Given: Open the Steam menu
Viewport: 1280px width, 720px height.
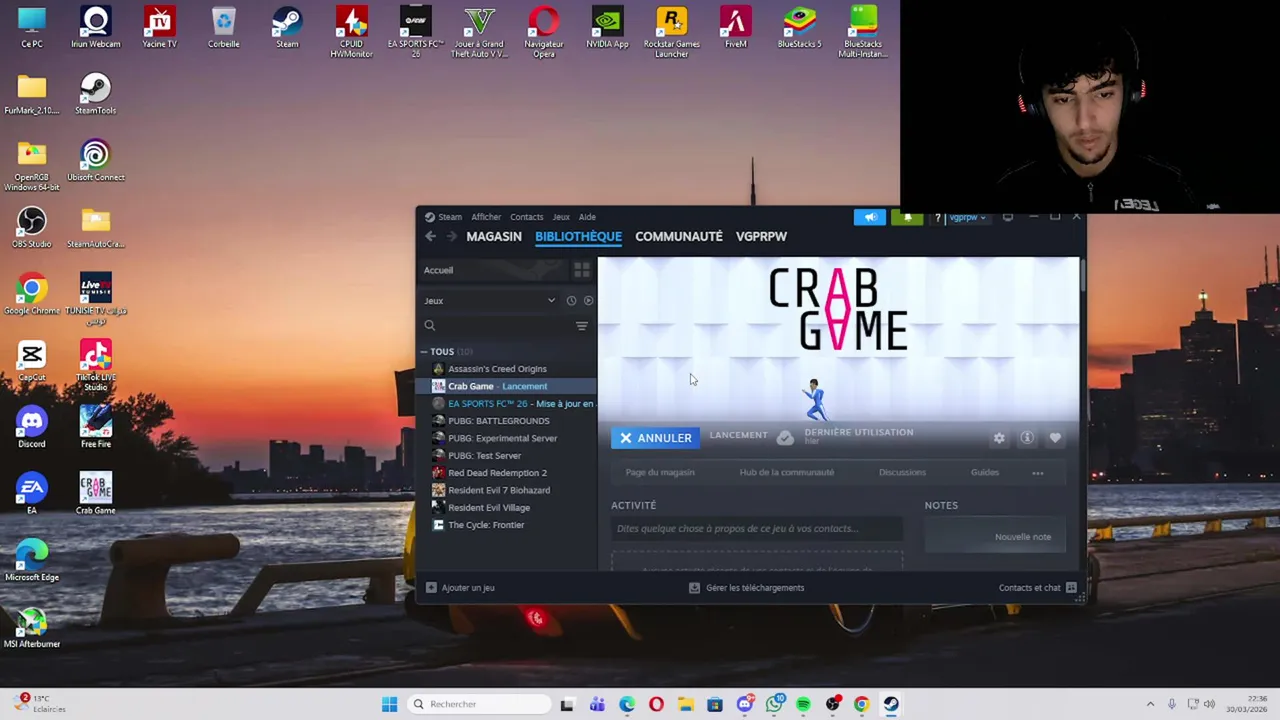Looking at the screenshot, I should tap(443, 217).
